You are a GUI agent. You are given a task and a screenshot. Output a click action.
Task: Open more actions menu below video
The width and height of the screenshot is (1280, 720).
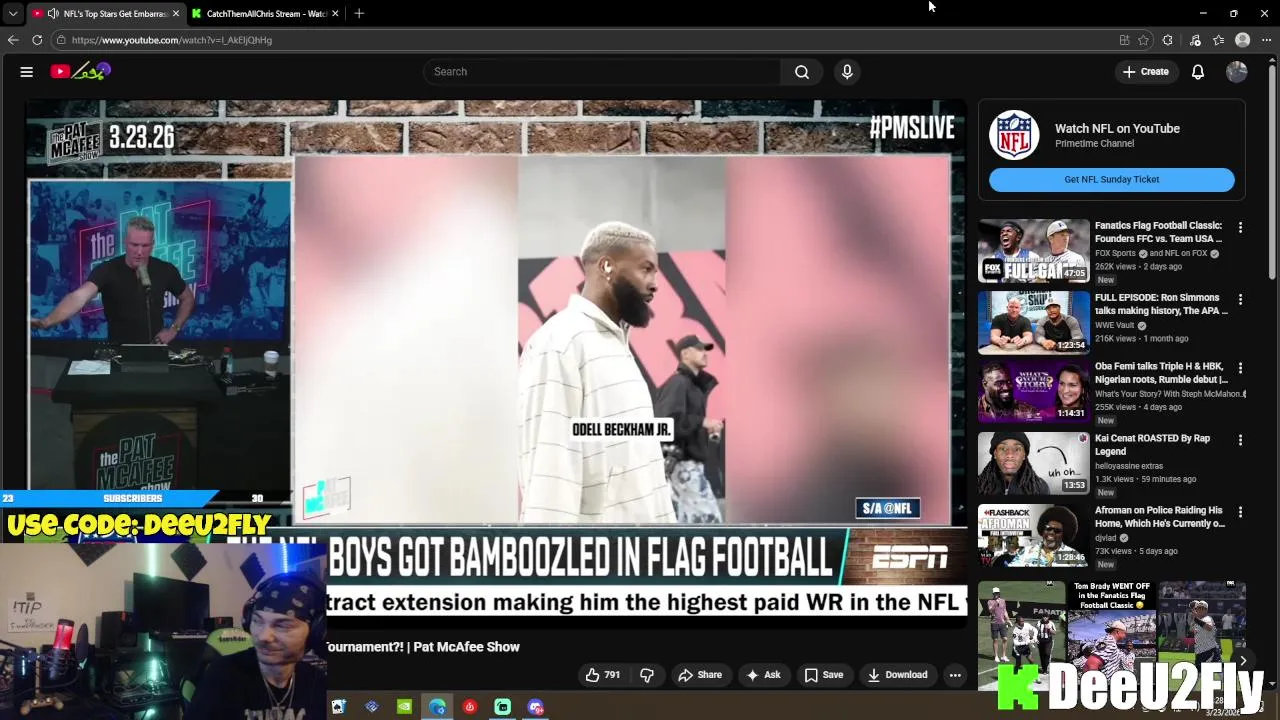[955, 675]
